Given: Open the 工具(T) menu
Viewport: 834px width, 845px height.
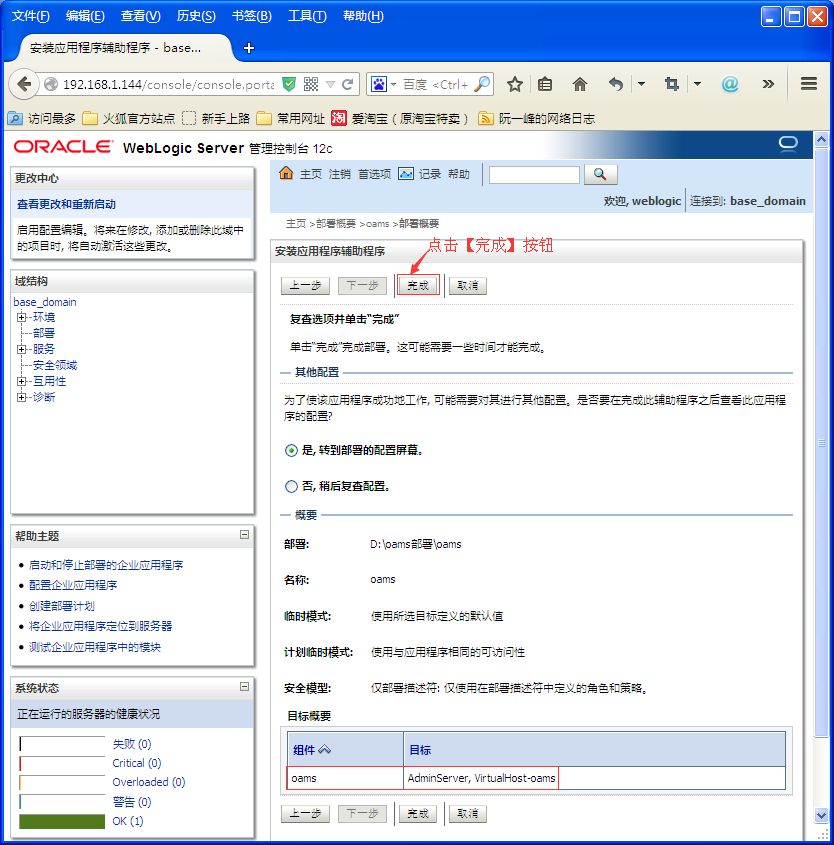Looking at the screenshot, I should tap(307, 16).
